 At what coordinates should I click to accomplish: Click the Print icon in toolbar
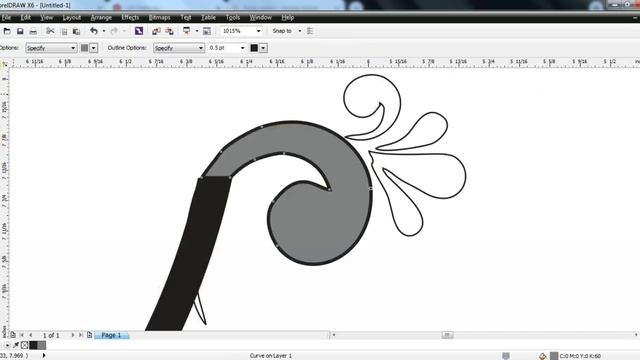[x=33, y=31]
